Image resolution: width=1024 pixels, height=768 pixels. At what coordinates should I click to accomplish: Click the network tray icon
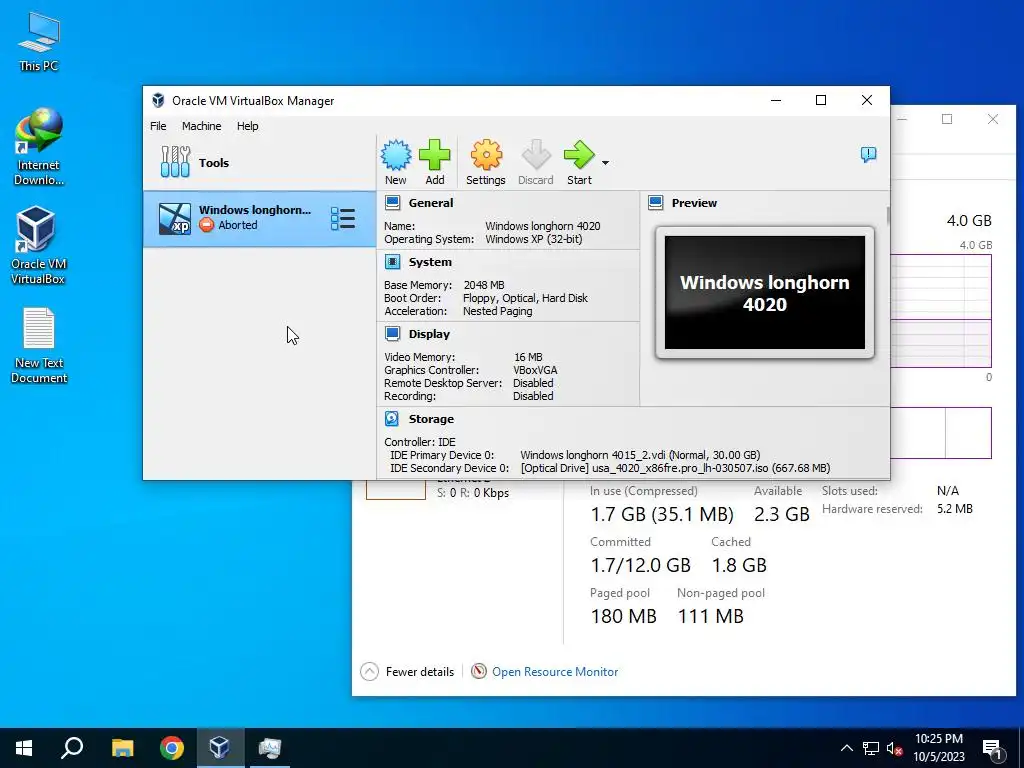(871, 748)
